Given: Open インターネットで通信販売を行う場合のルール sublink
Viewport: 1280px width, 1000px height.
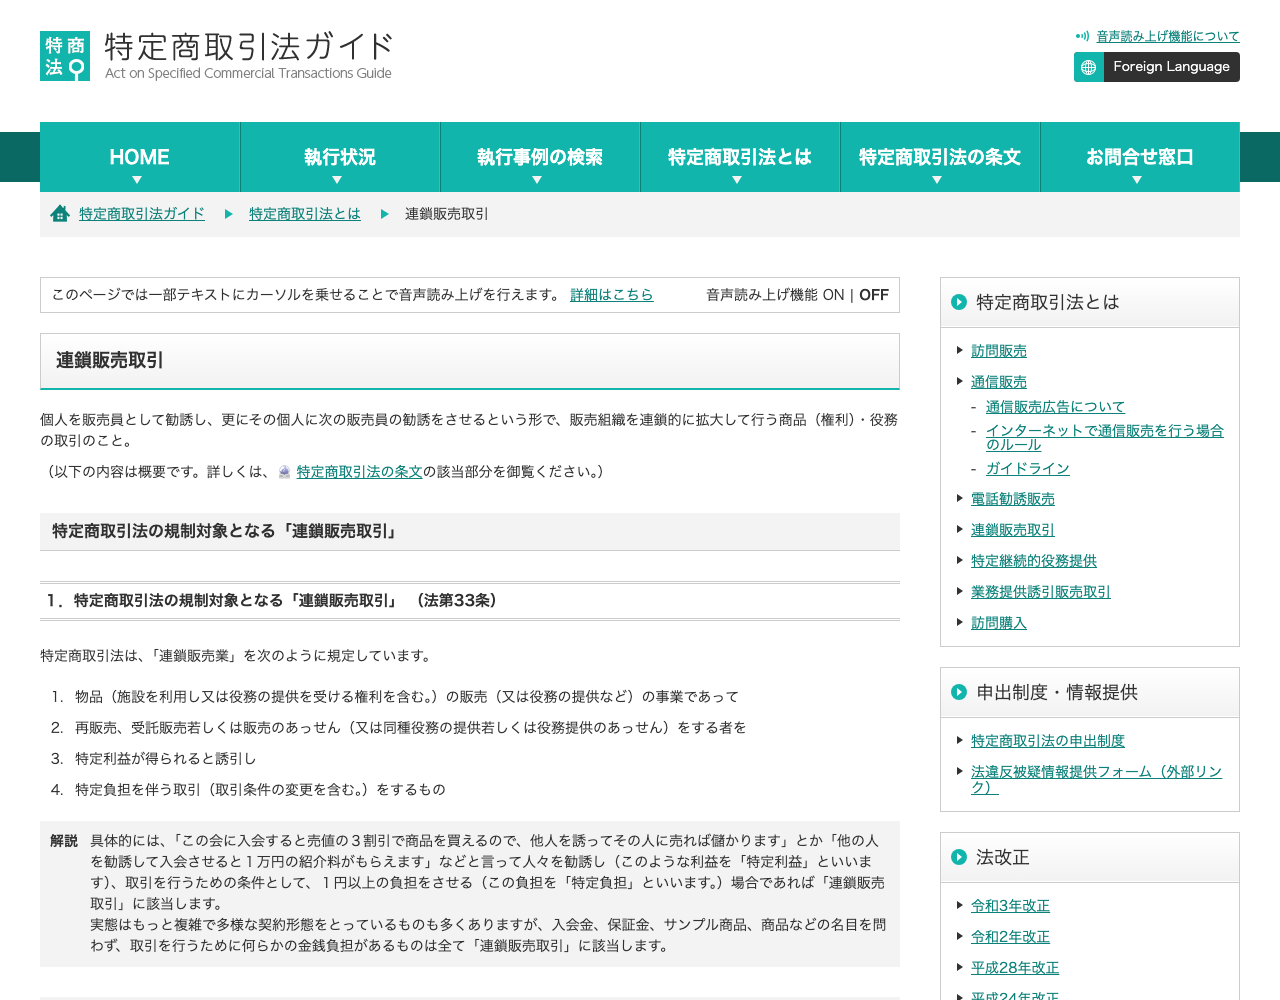Looking at the screenshot, I should click(x=1105, y=438).
